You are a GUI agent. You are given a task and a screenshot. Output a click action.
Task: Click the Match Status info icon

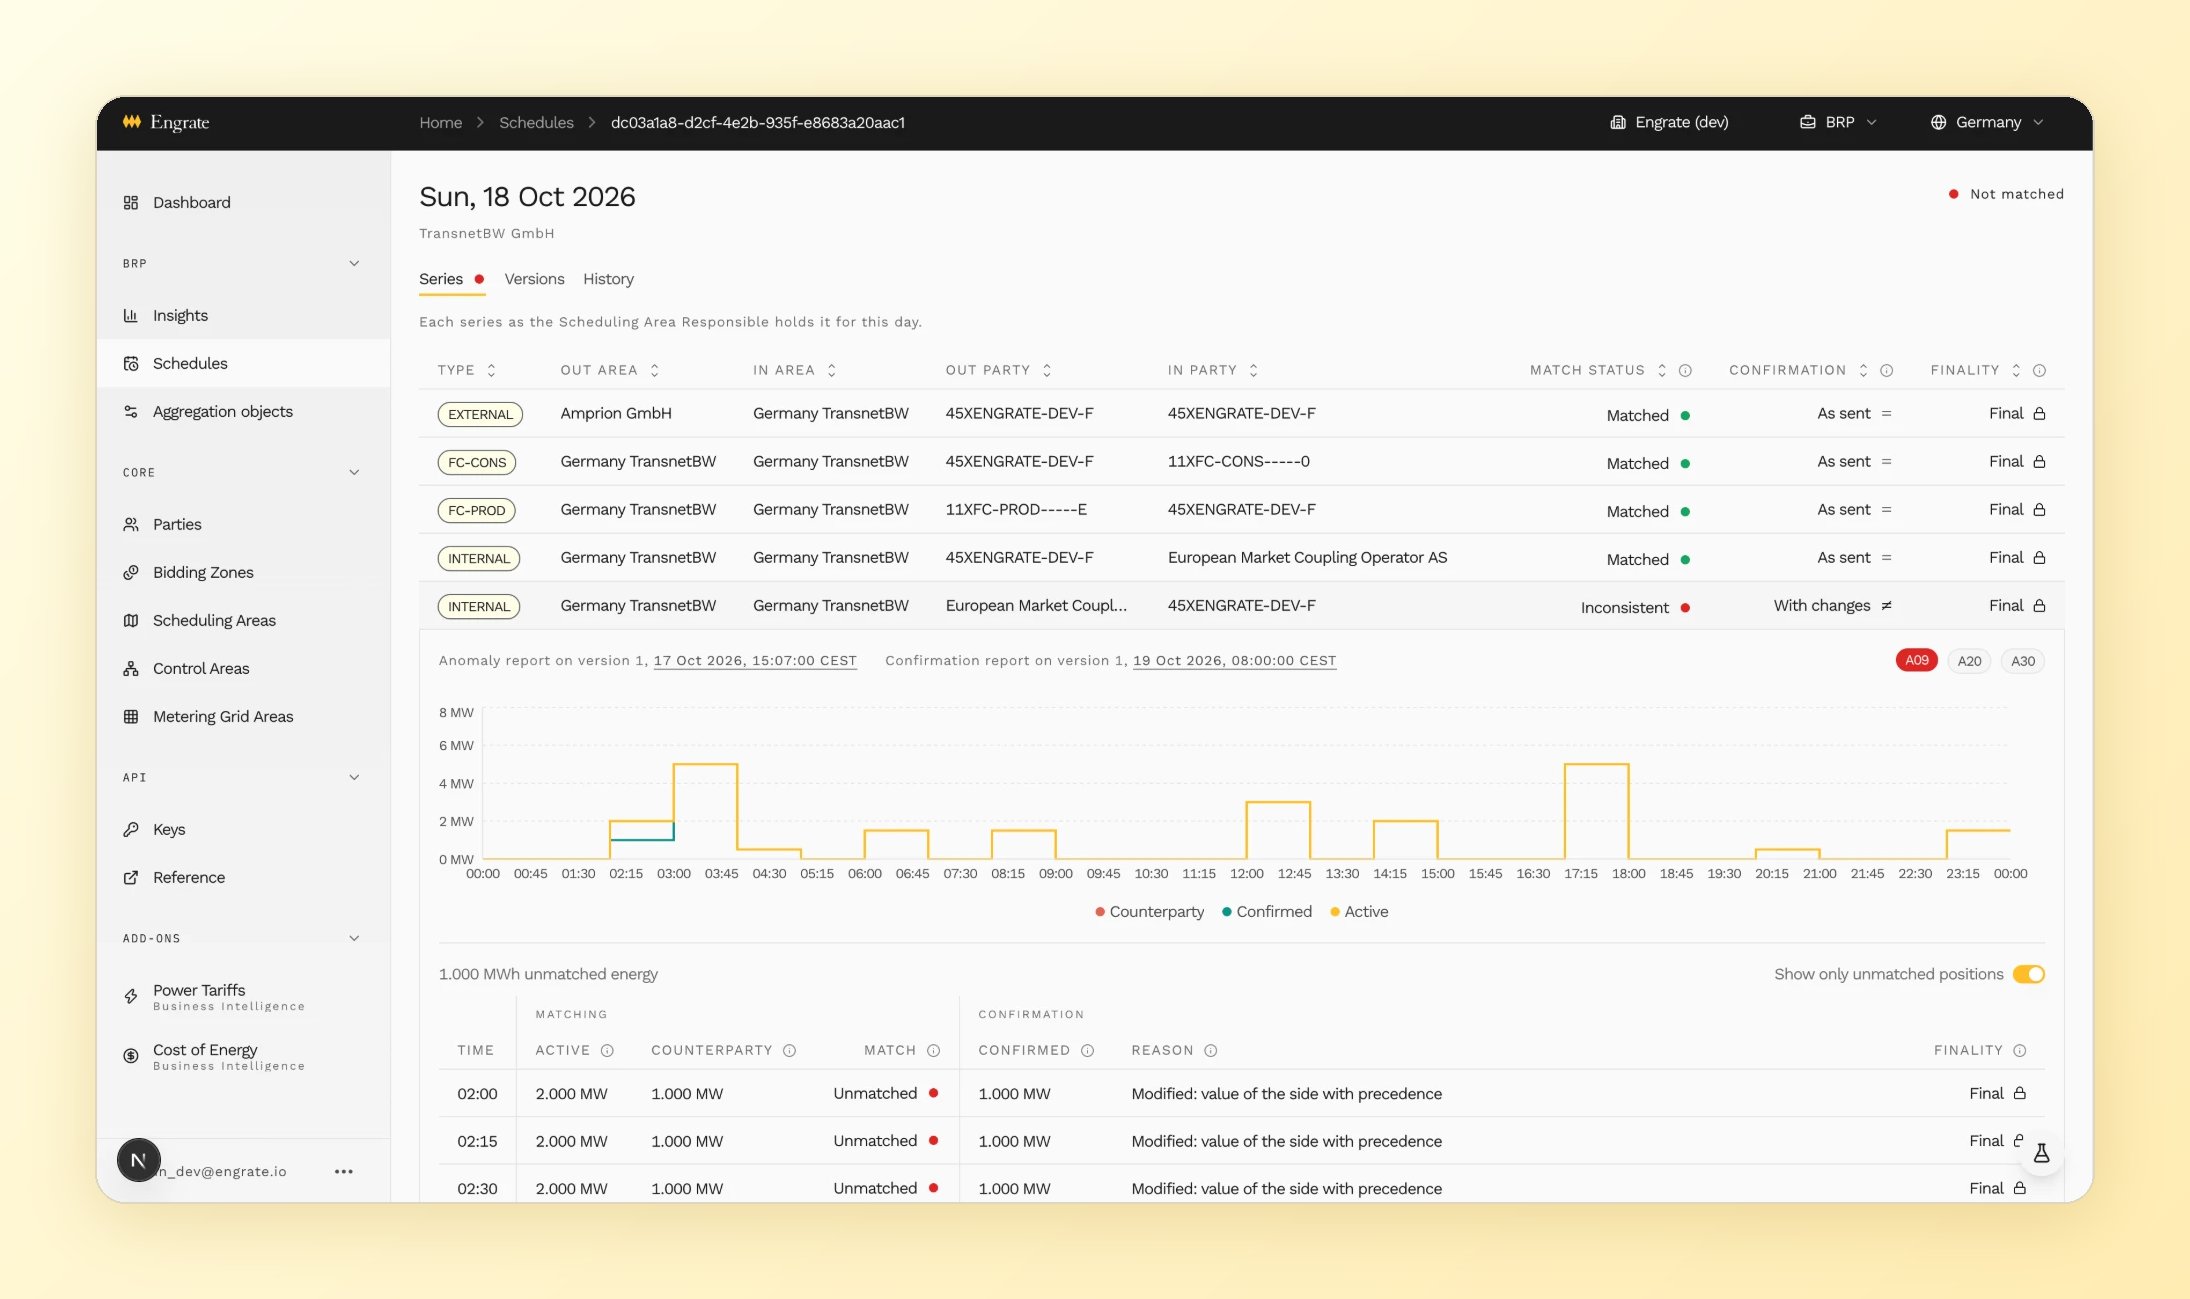coord(1685,370)
